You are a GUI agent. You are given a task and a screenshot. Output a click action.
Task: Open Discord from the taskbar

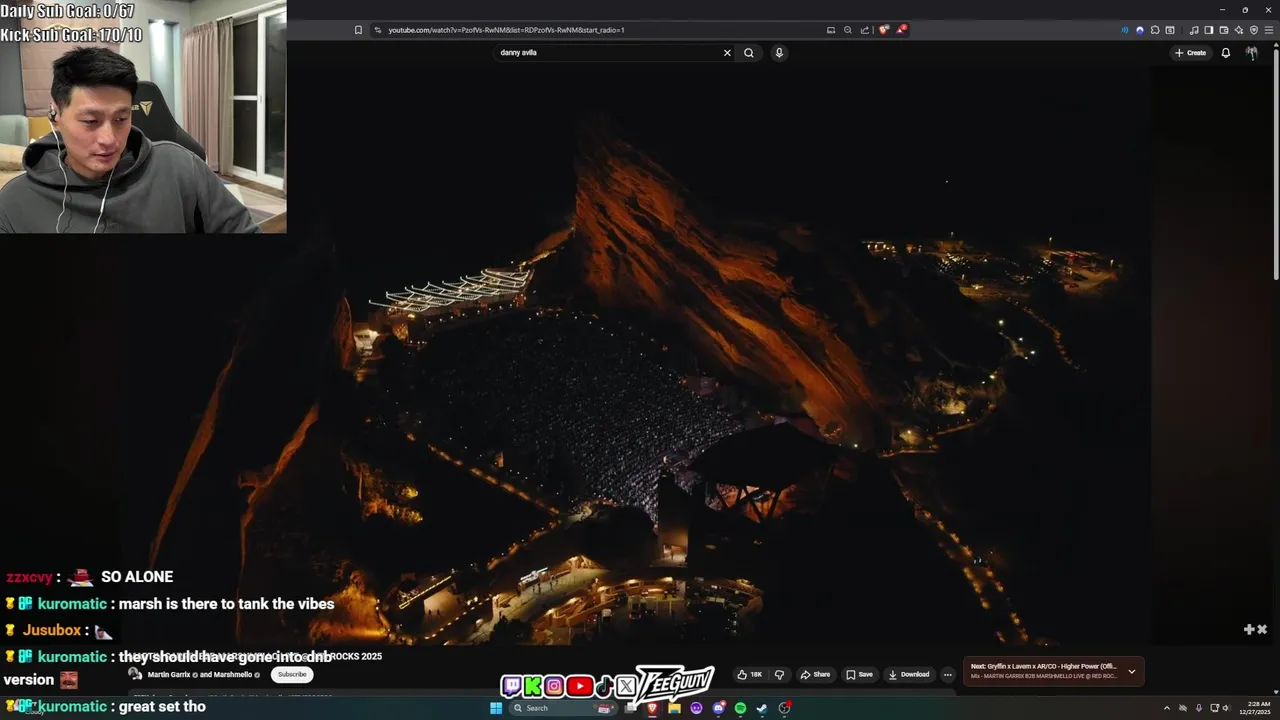(x=719, y=708)
